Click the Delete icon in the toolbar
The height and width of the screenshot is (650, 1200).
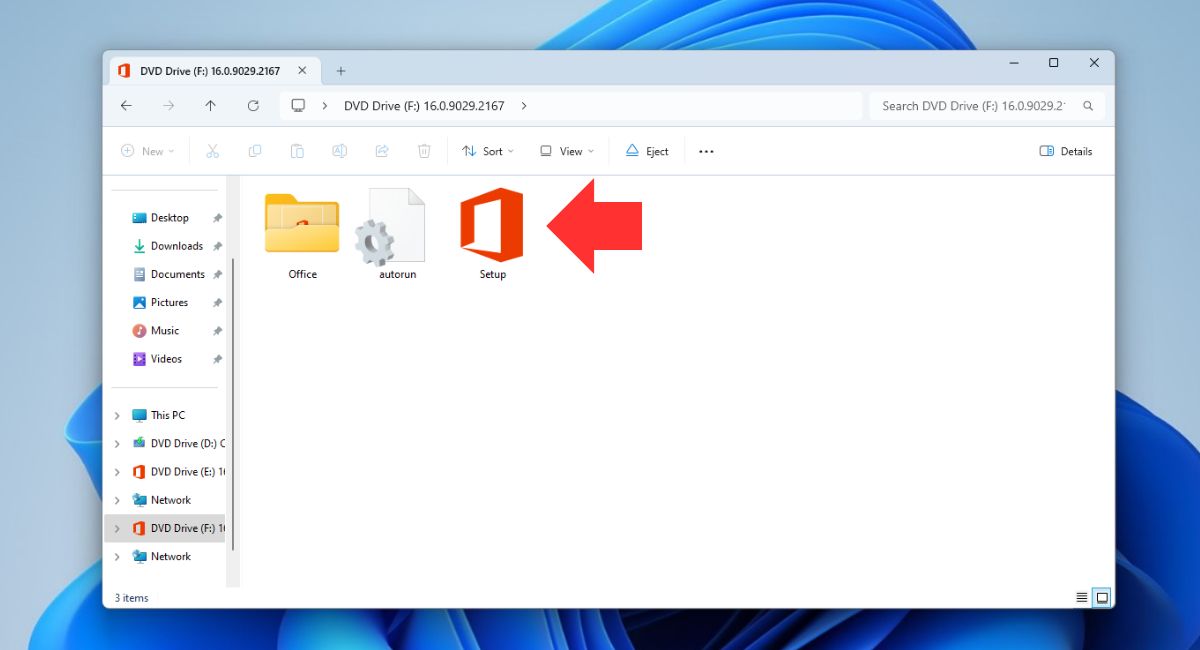tap(424, 150)
